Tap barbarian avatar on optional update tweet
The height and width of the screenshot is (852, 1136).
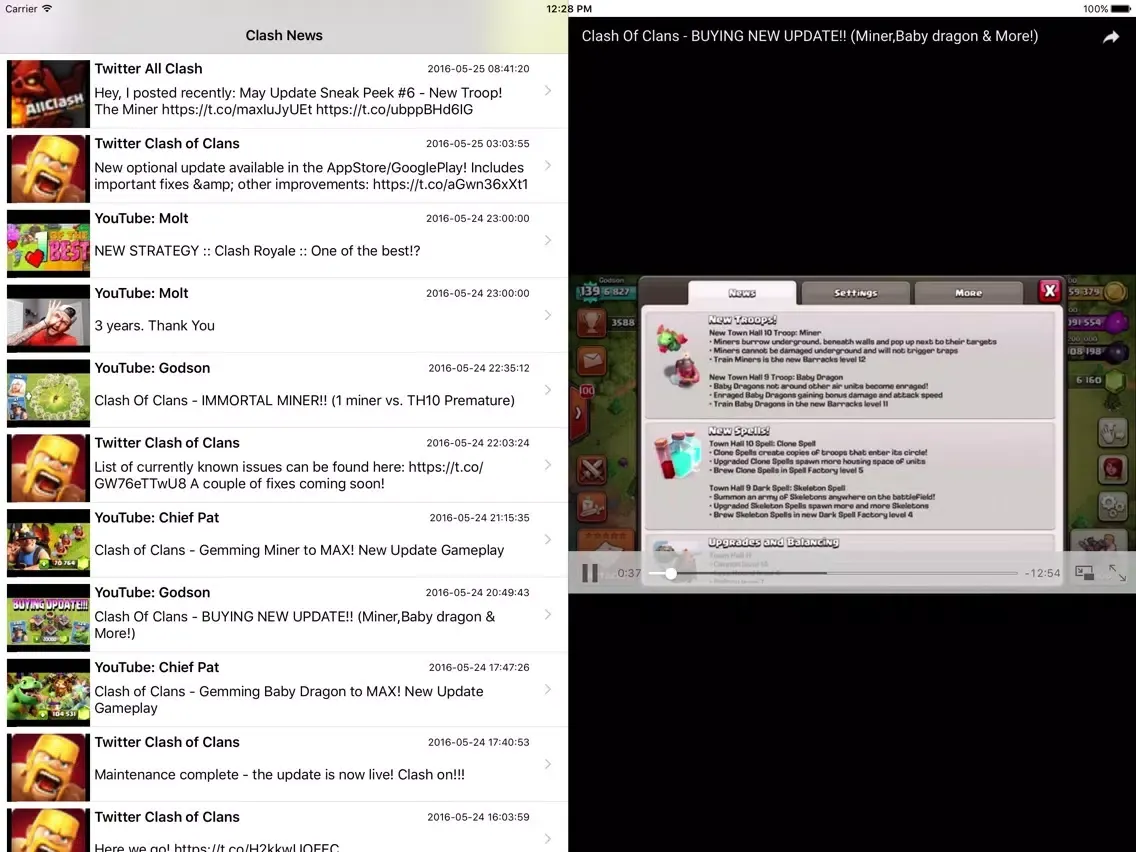[x=49, y=169]
